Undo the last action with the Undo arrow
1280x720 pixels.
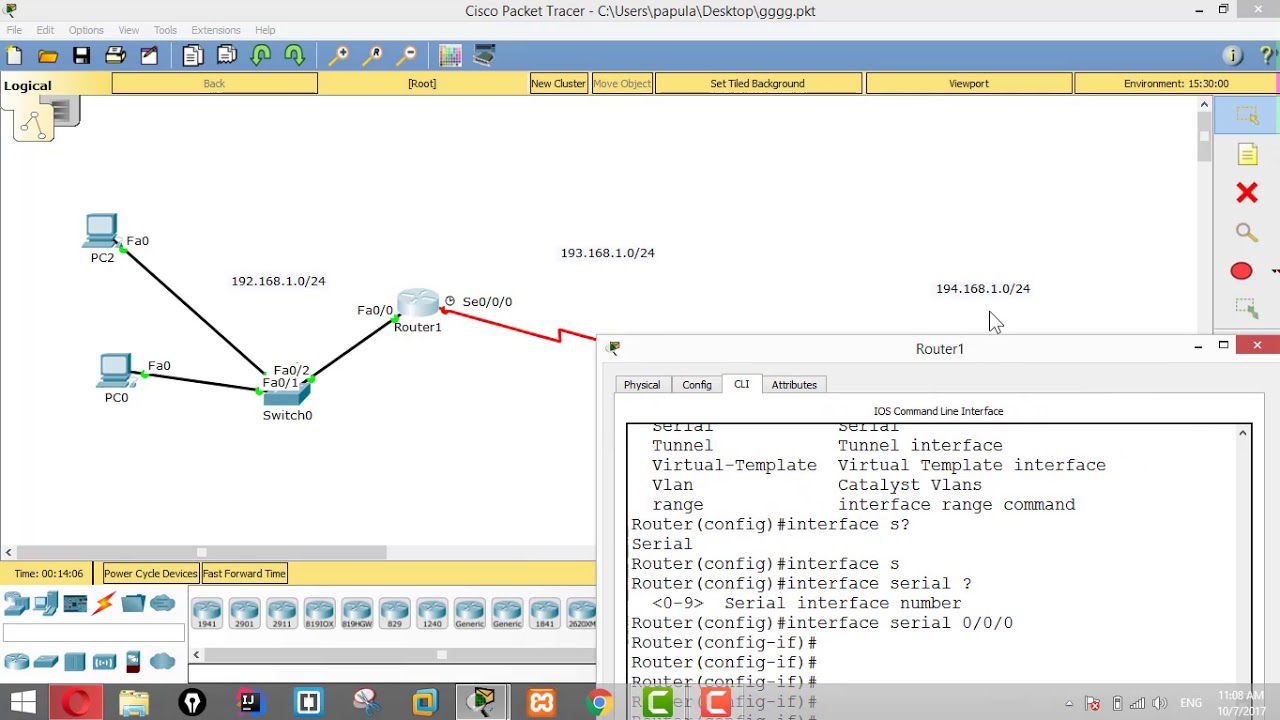[x=261, y=56]
